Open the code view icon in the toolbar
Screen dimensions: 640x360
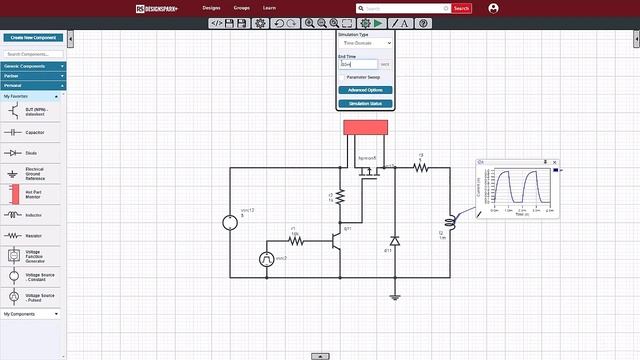pos(216,23)
